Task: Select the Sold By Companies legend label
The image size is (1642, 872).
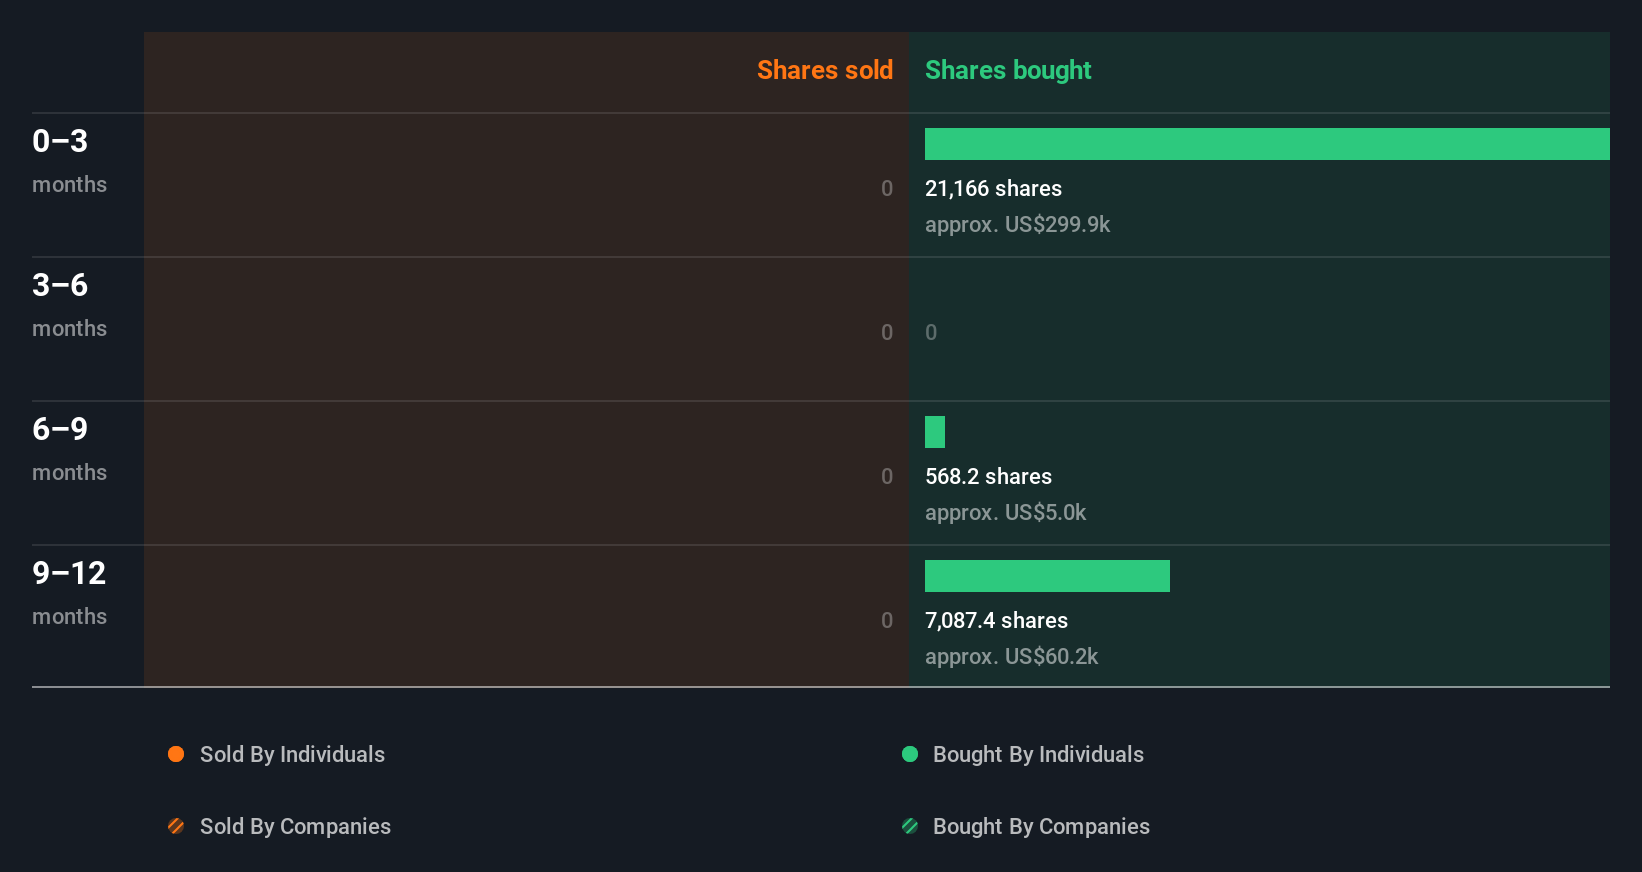Action: [295, 826]
